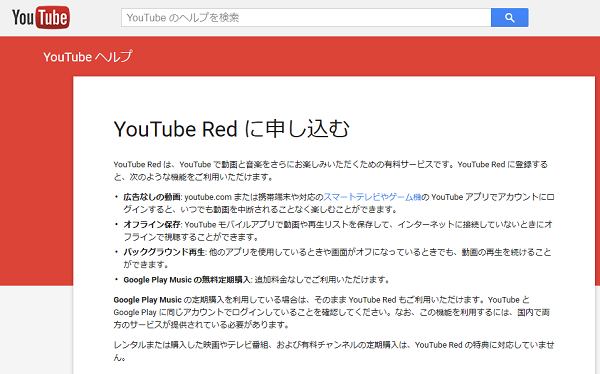Viewport: 600px width, 374px height.
Task: Click the bold text バックグラウンド再生
Action: point(165,252)
